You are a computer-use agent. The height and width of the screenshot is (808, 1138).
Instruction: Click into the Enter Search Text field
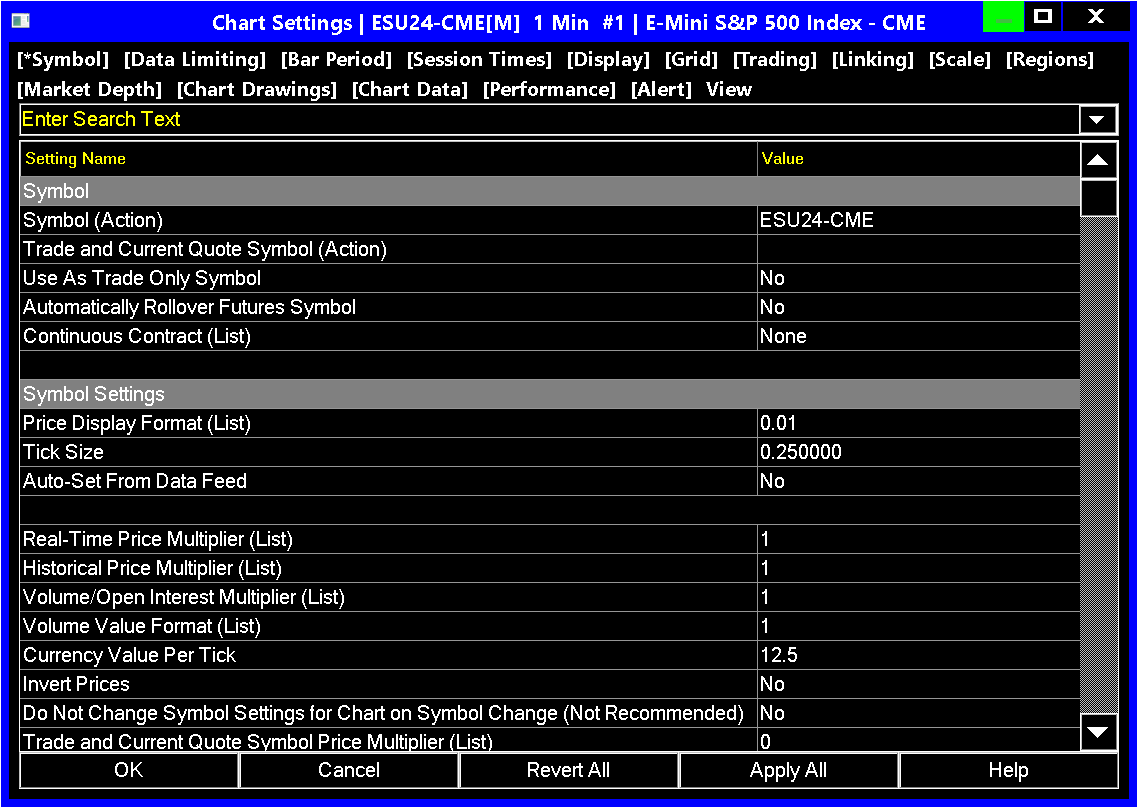pos(549,120)
